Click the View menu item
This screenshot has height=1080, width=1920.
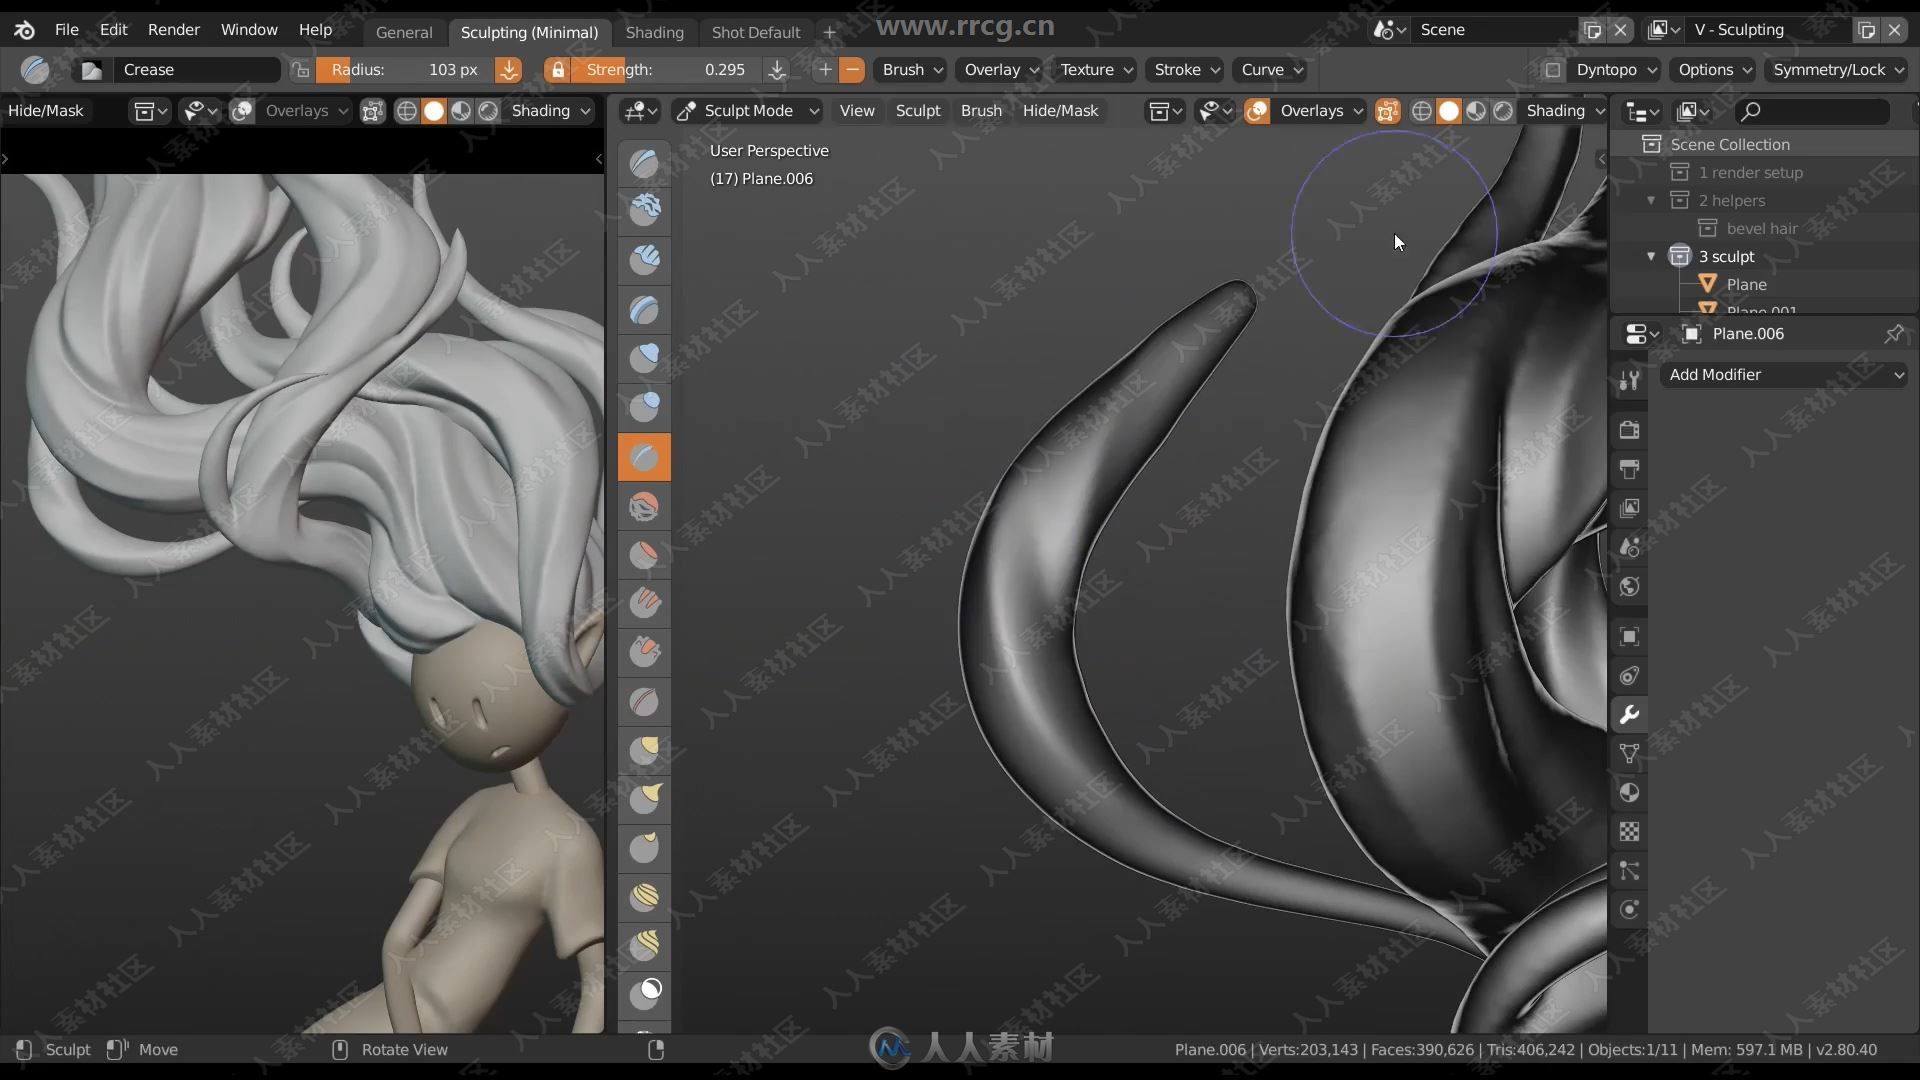(856, 109)
